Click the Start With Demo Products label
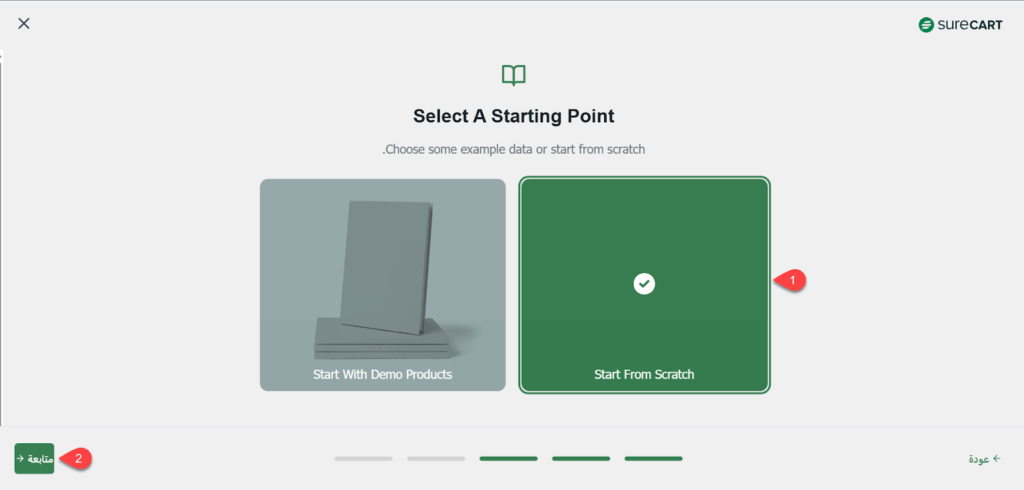 point(383,375)
